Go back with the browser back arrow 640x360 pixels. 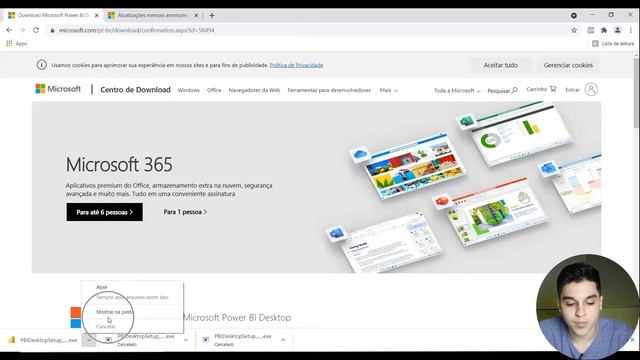(x=9, y=30)
